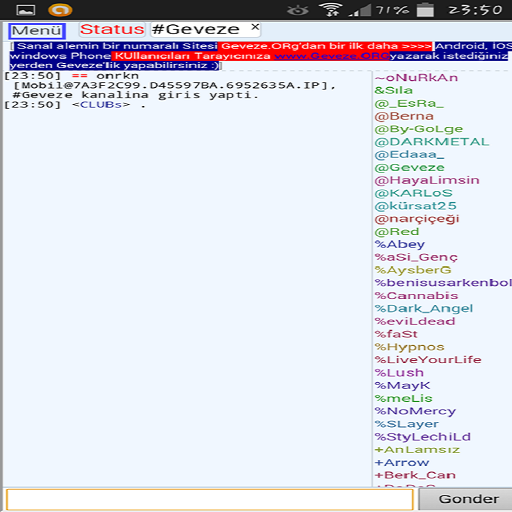512x512 pixels.
Task: Click the onrkn join message nickname
Action: tap(118, 76)
